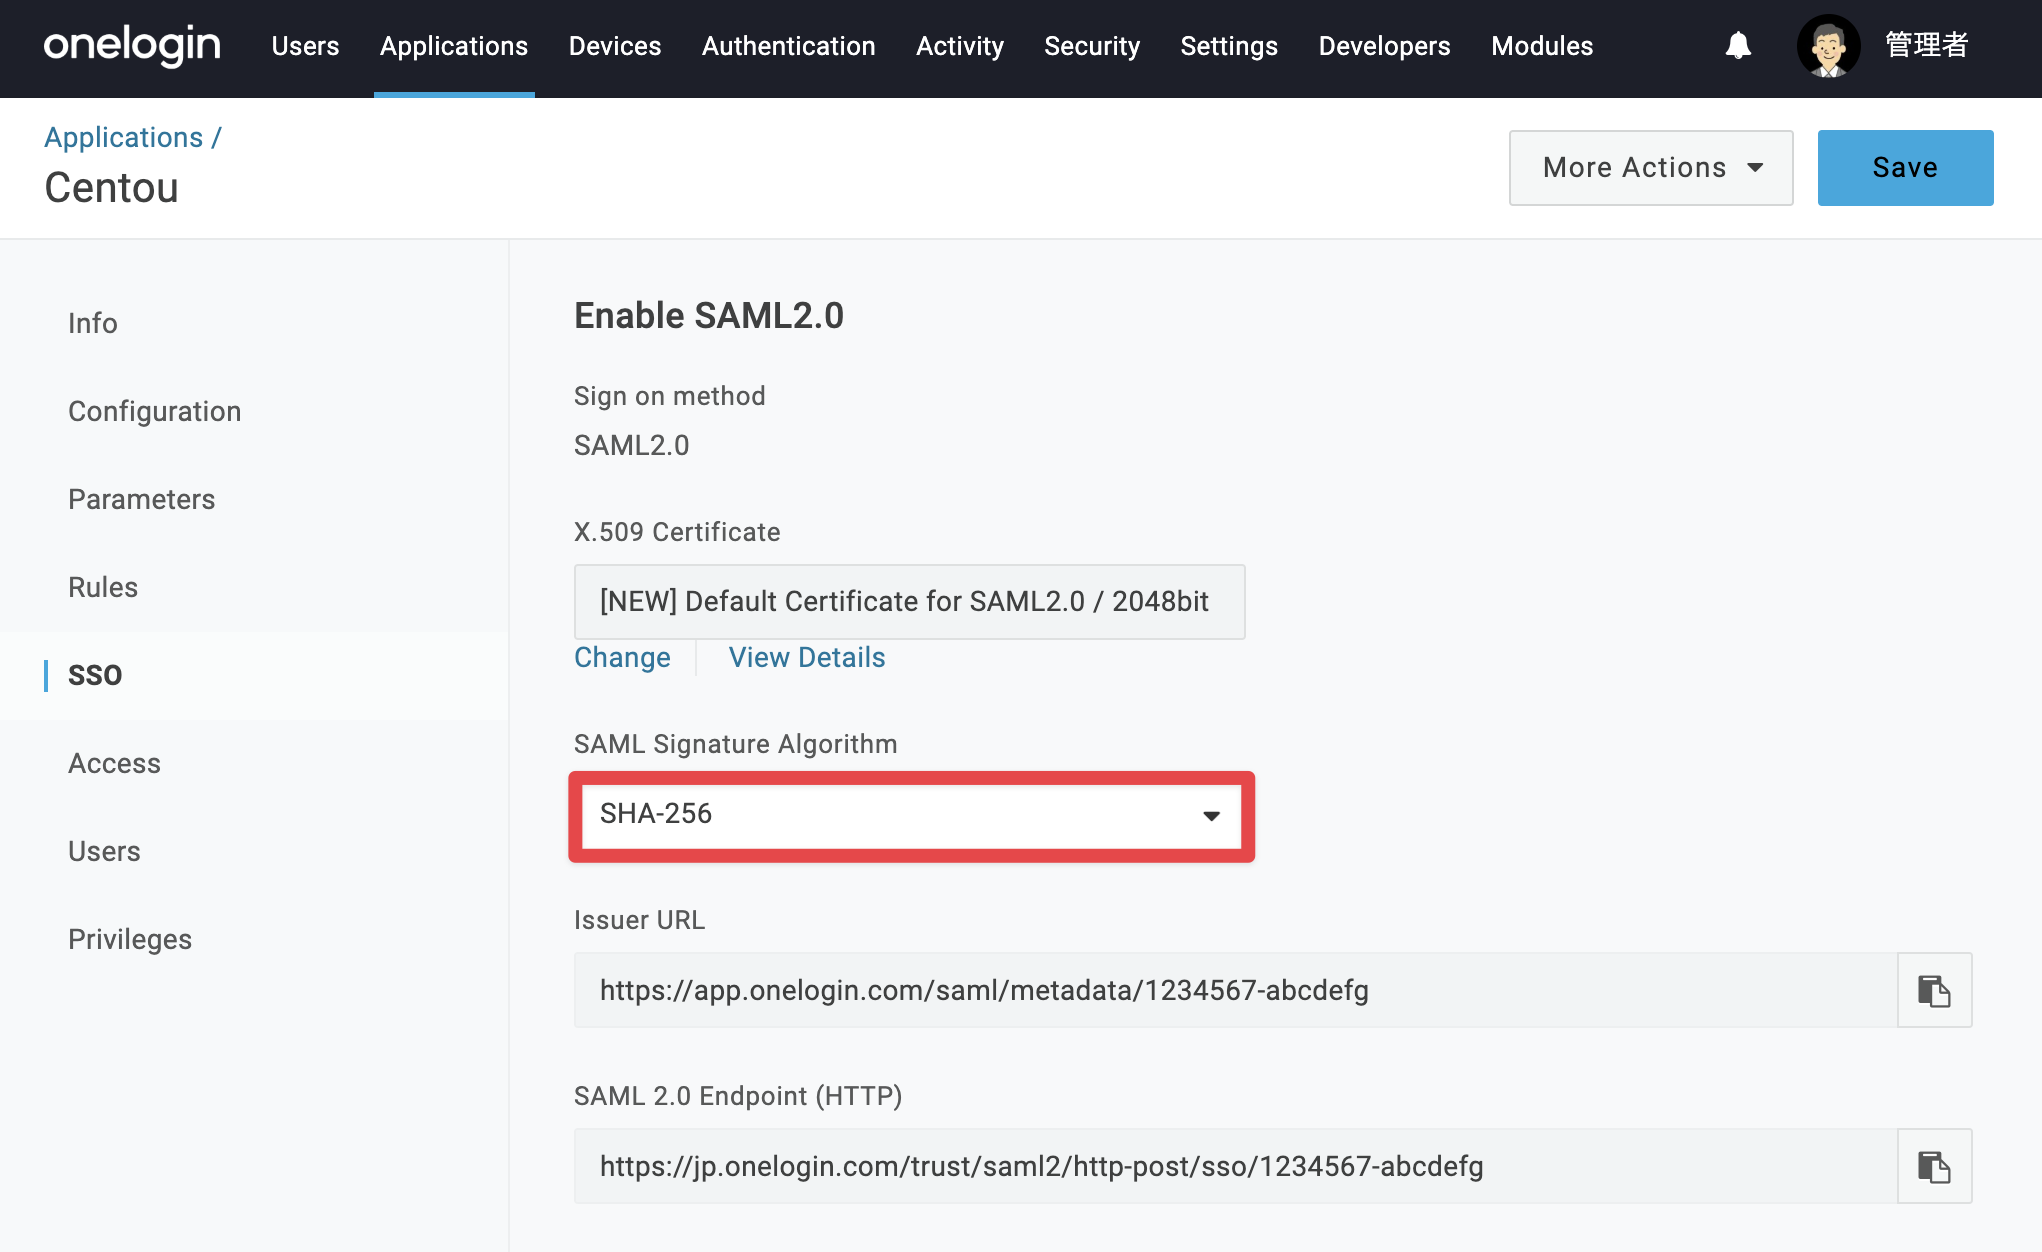The image size is (2042, 1252).
Task: Open the Authentication menu
Action: (x=789, y=46)
